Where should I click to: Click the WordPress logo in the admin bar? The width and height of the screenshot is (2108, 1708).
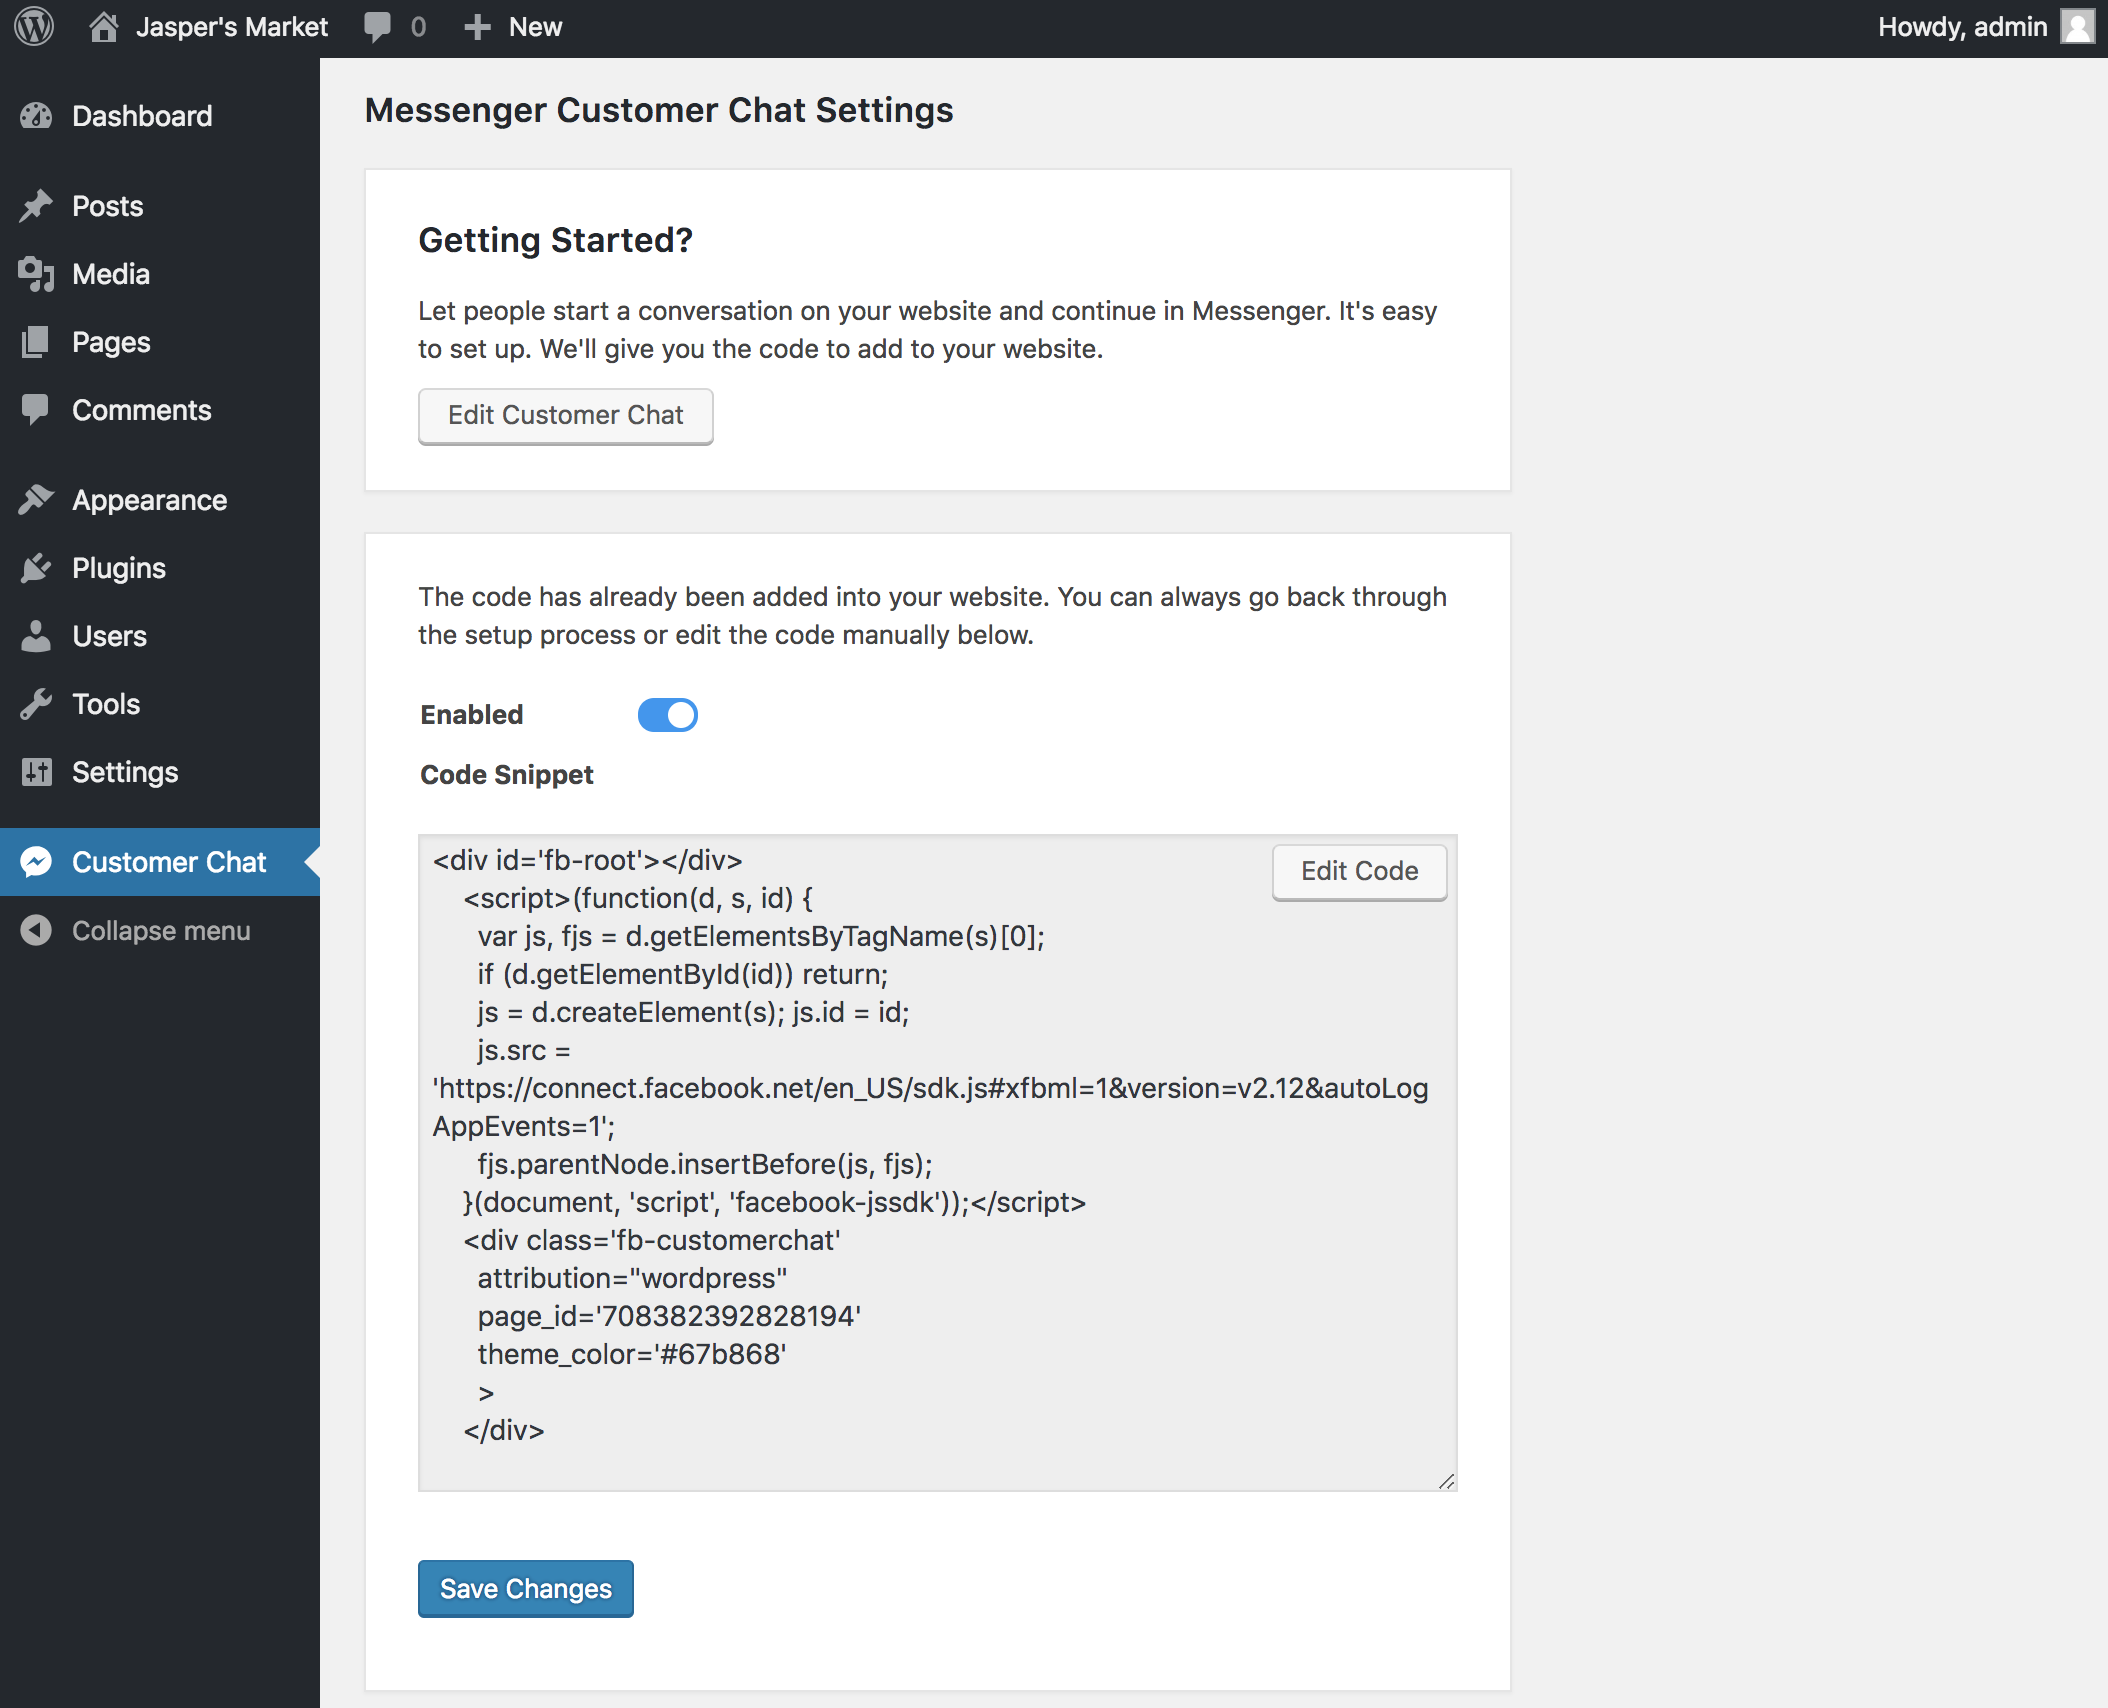point(33,26)
